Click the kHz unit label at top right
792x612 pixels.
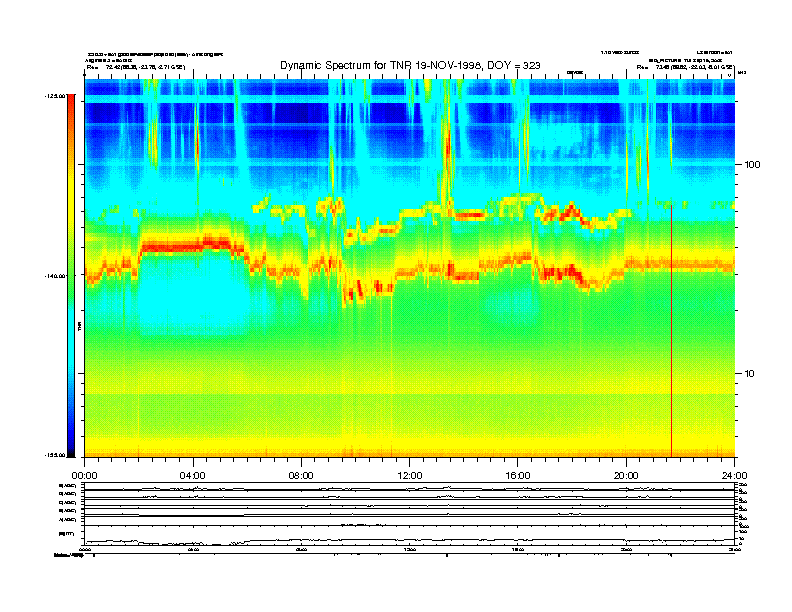(x=742, y=73)
